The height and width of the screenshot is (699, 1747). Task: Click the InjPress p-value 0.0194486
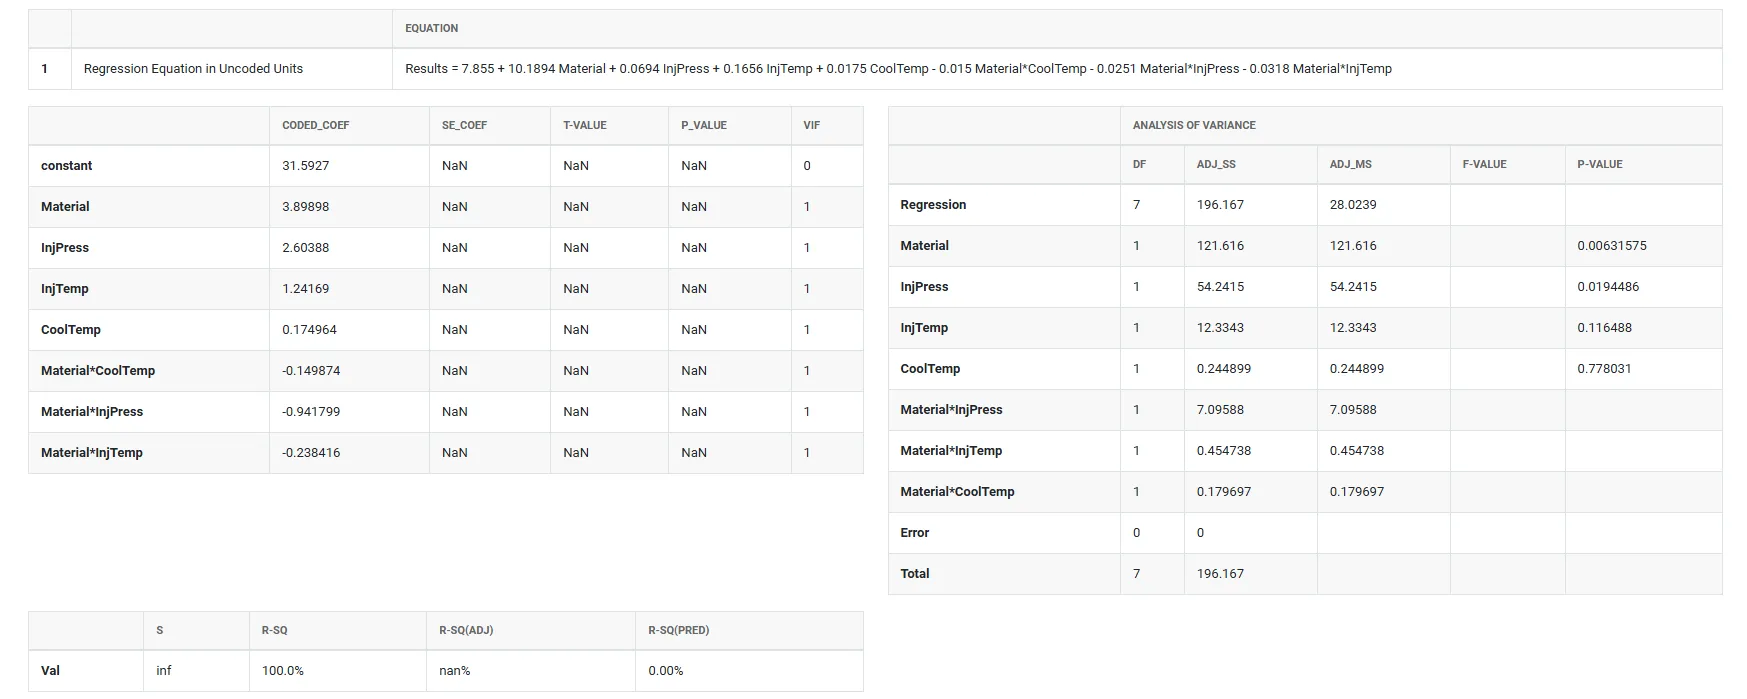click(1608, 287)
